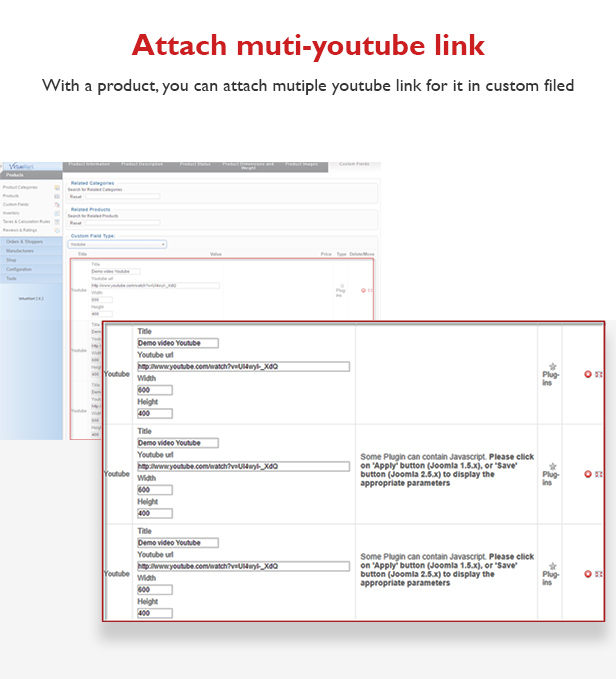Expand the Orders & Shoppers sidebar section
The width and height of the screenshot is (616, 679).
(31, 242)
